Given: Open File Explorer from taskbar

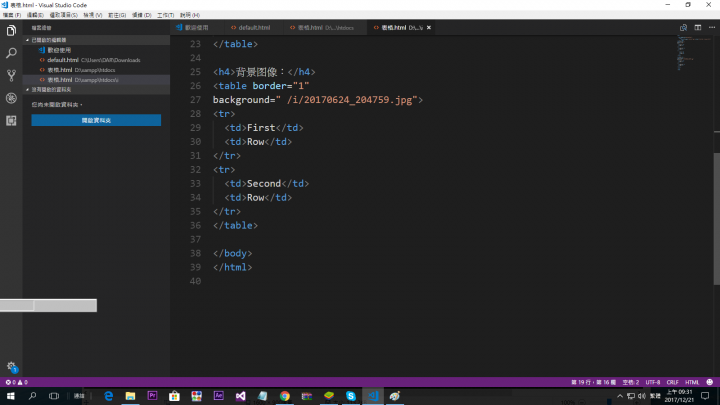Looking at the screenshot, I should click(130, 396).
